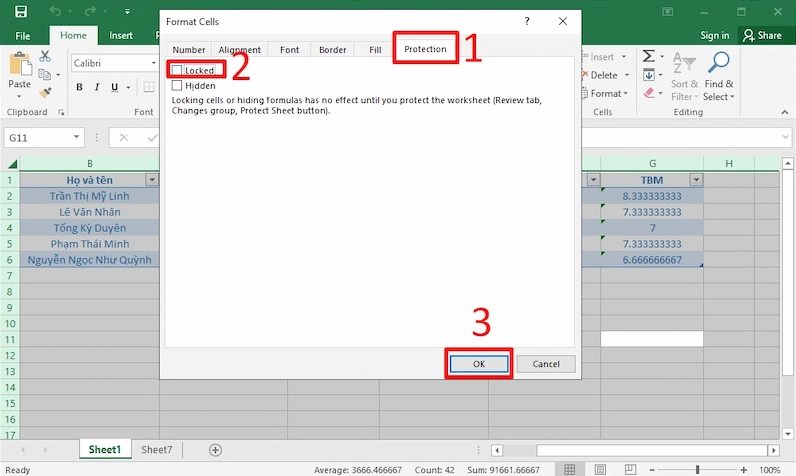The height and width of the screenshot is (476, 796).
Task: Adjust the zoom slider handle
Action: click(x=697, y=470)
